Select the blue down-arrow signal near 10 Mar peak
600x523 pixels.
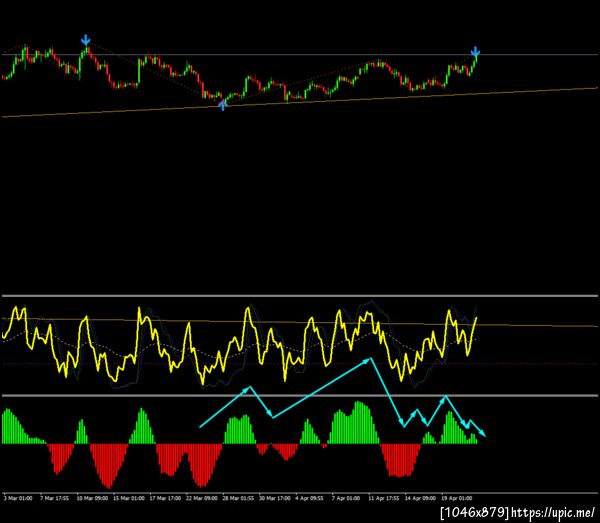pyautogui.click(x=86, y=40)
